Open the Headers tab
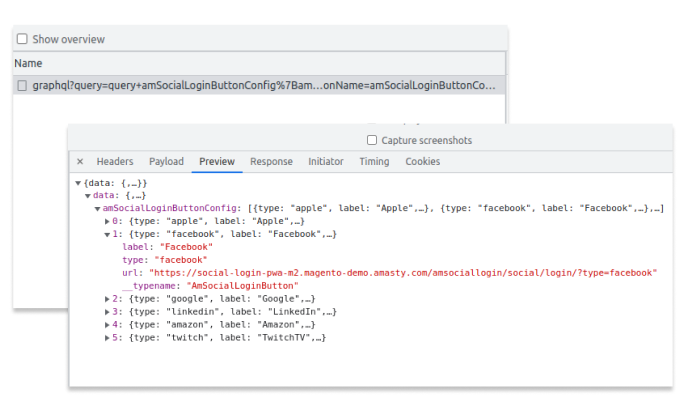Image resolution: width=685 pixels, height=399 pixels. point(115,161)
